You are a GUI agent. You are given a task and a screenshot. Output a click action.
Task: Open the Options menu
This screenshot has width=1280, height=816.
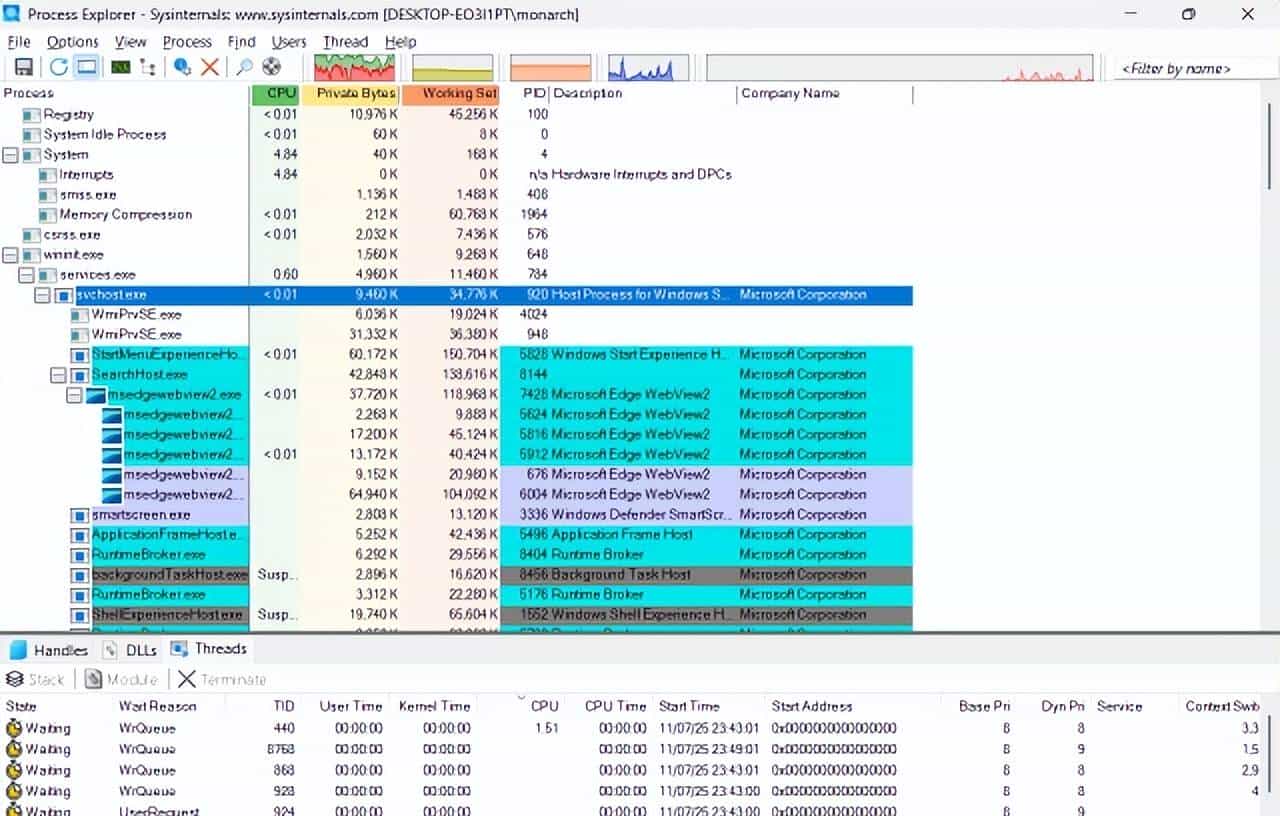click(72, 42)
